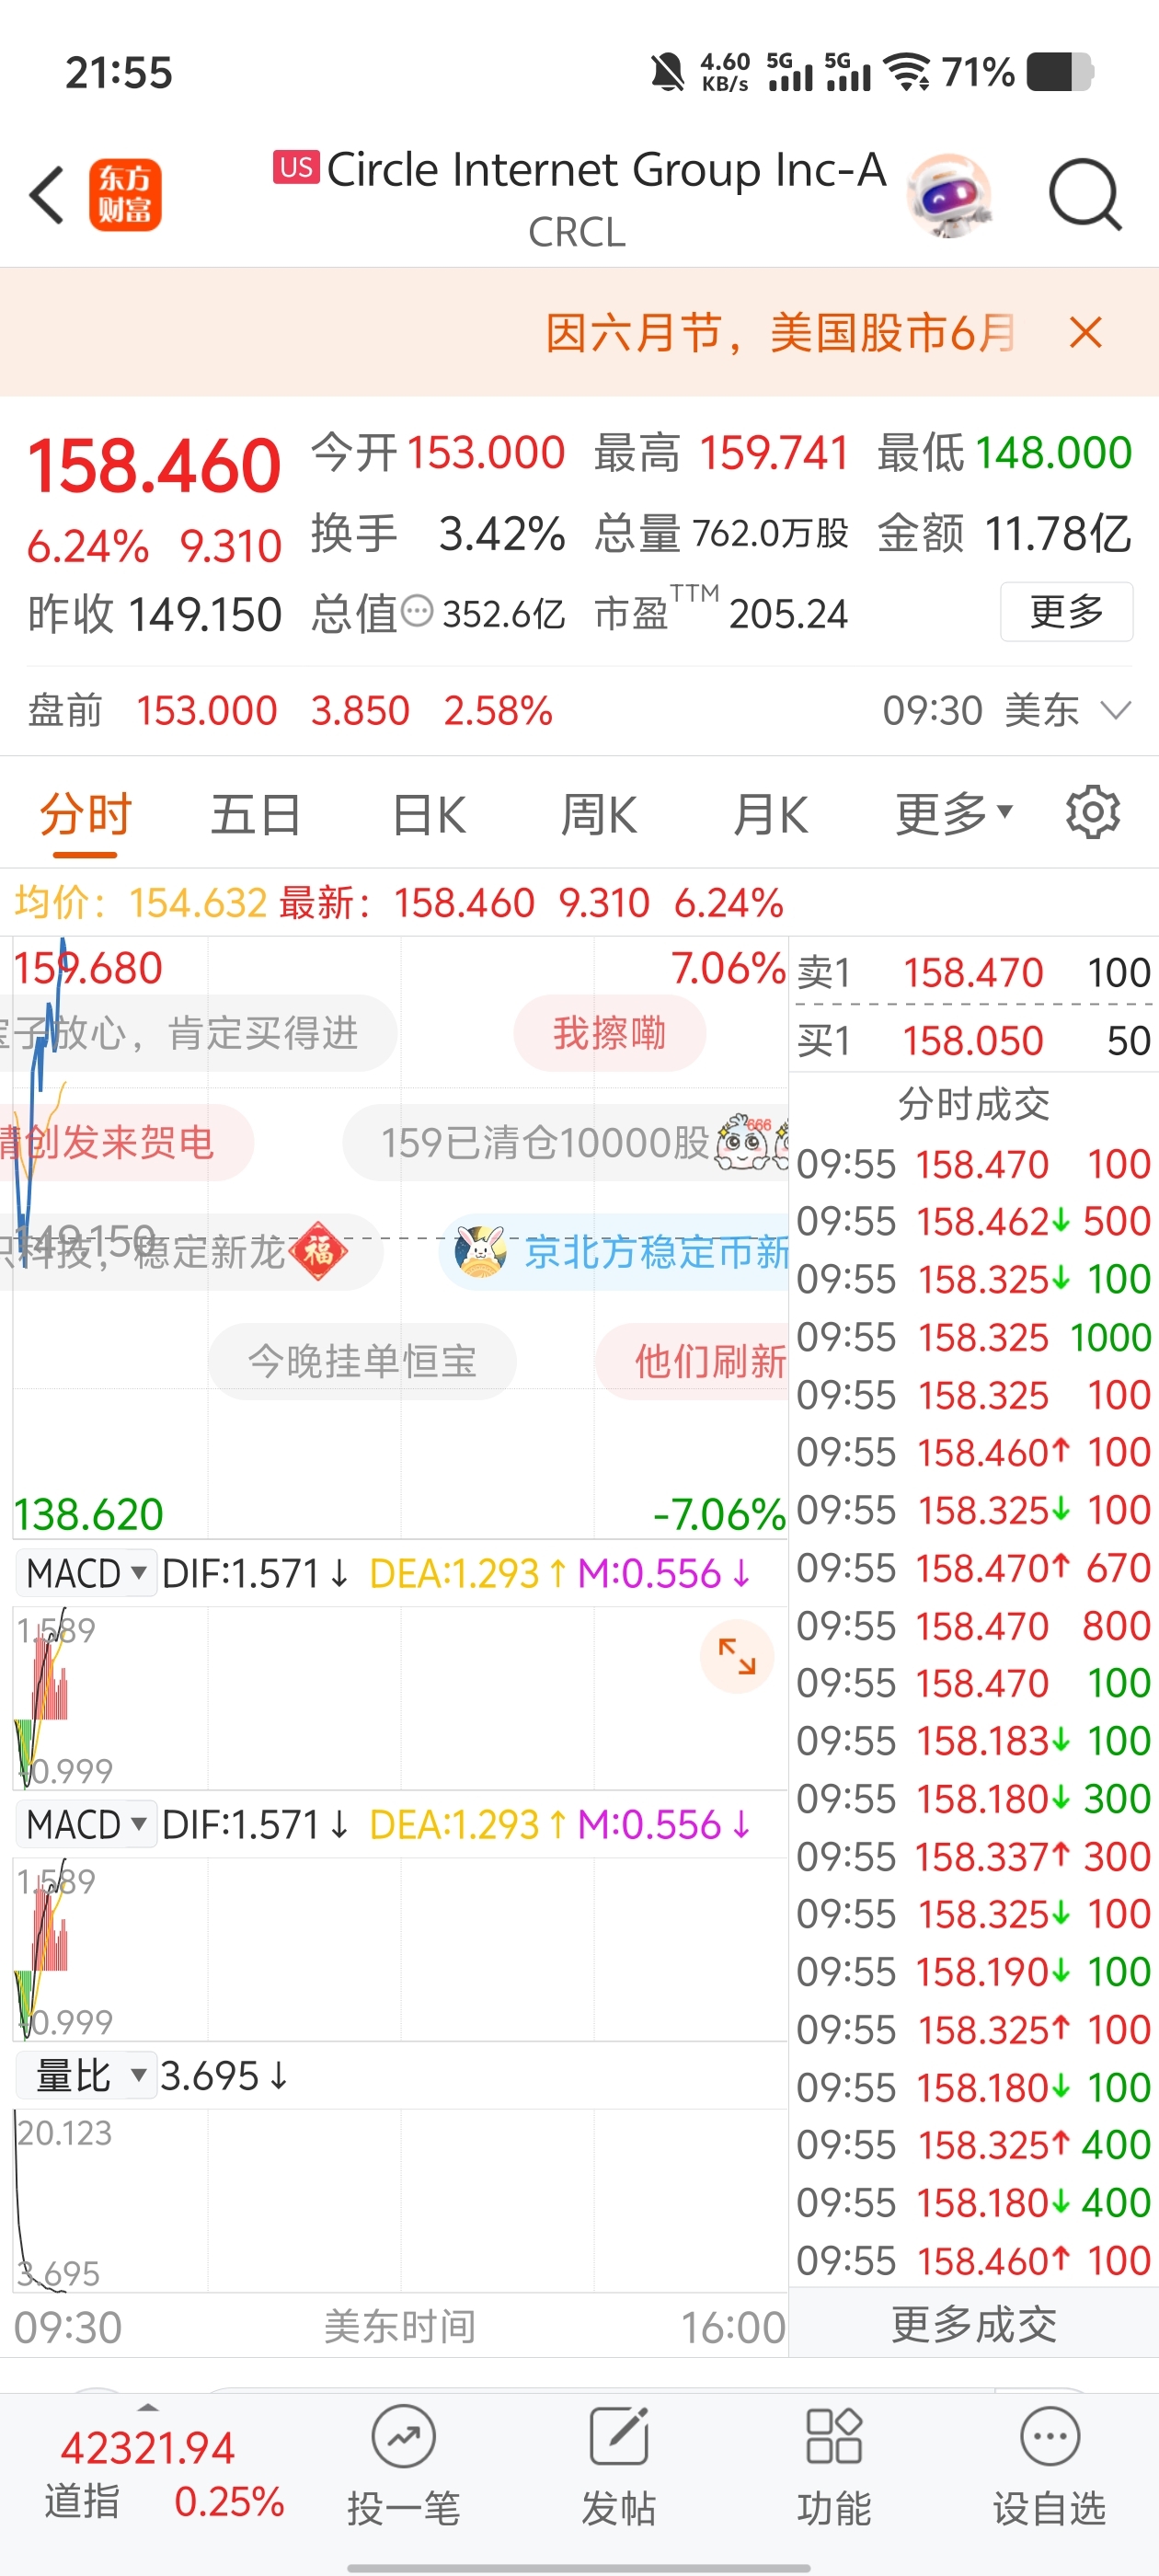
Task: Open the 功能 grid icon
Action: tap(834, 2438)
